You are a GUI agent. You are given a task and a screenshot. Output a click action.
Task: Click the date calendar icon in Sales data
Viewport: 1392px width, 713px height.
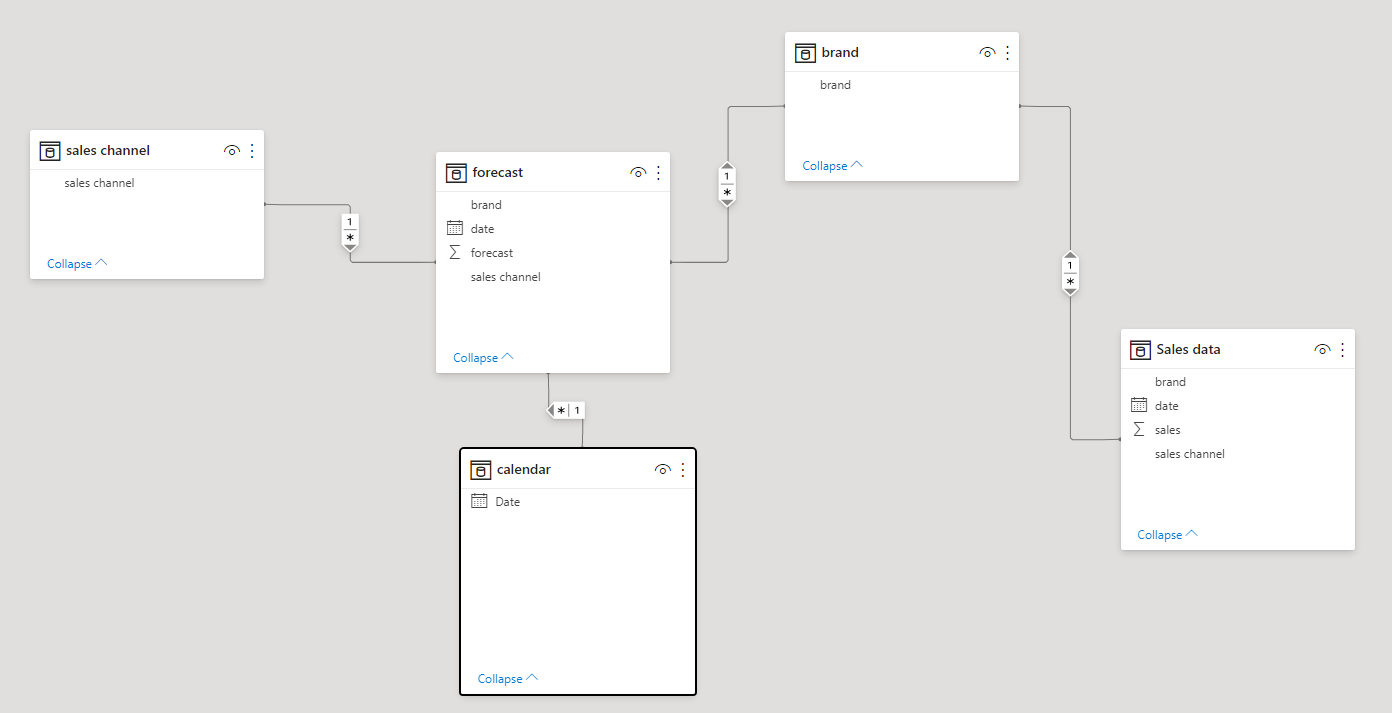[1139, 406]
